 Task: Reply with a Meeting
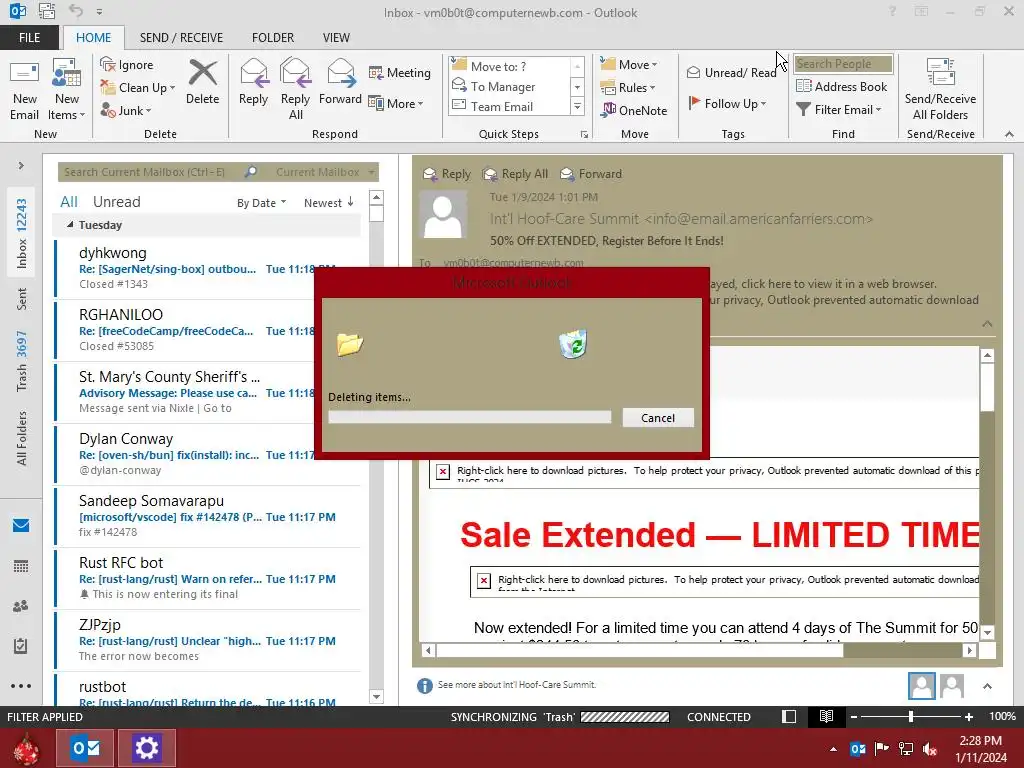(x=400, y=72)
